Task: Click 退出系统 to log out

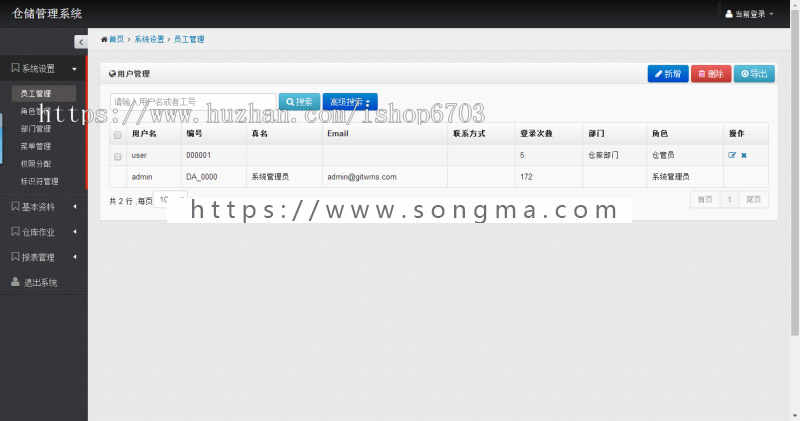Action: coord(35,282)
